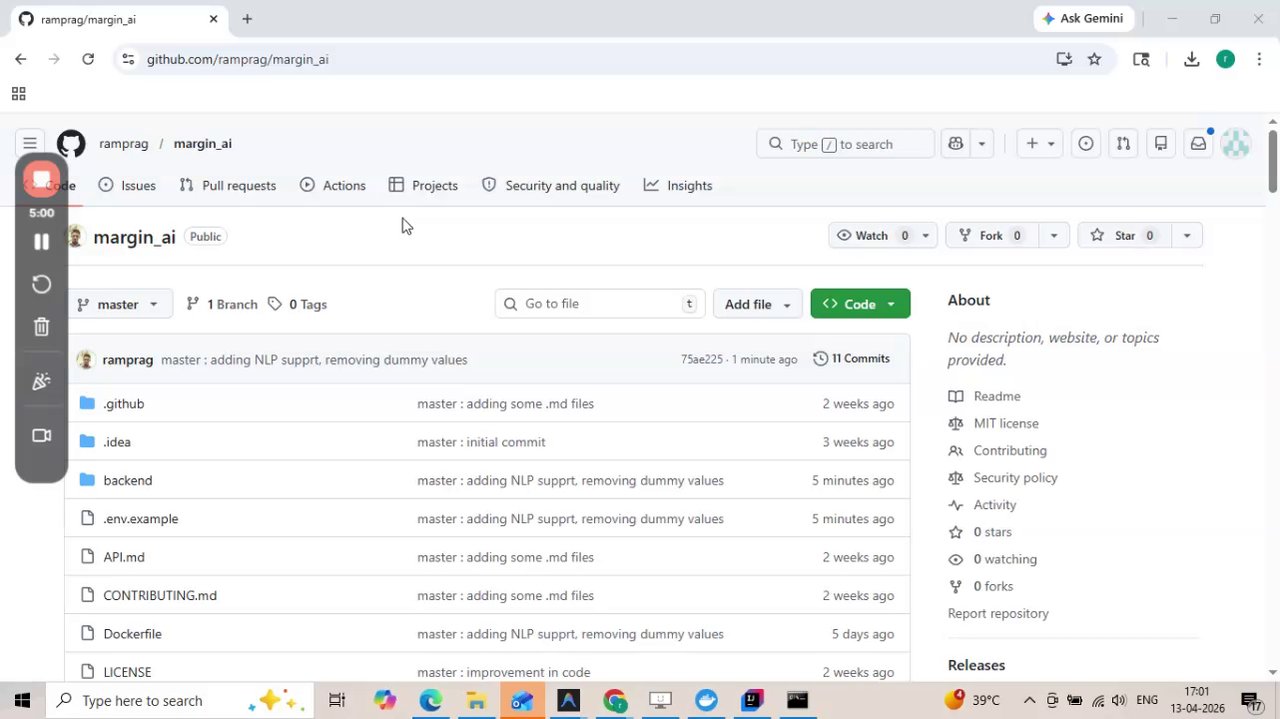1280x719 pixels.
Task: Open the Windows Start menu
Action: pos(22,700)
